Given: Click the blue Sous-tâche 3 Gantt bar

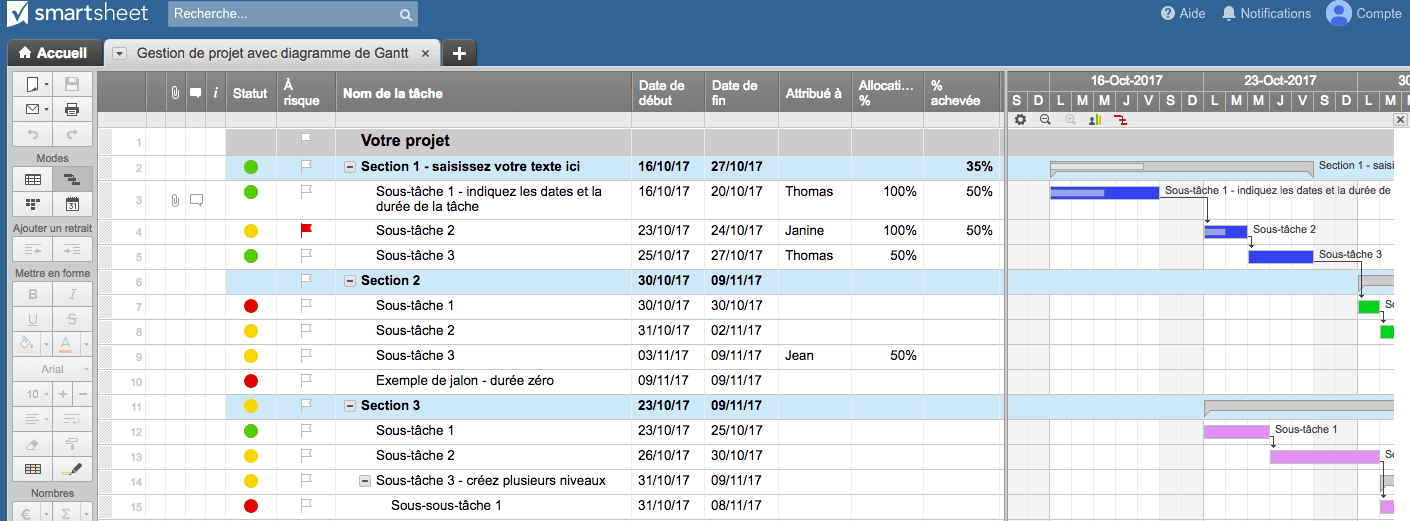Looking at the screenshot, I should click(x=1280, y=257).
